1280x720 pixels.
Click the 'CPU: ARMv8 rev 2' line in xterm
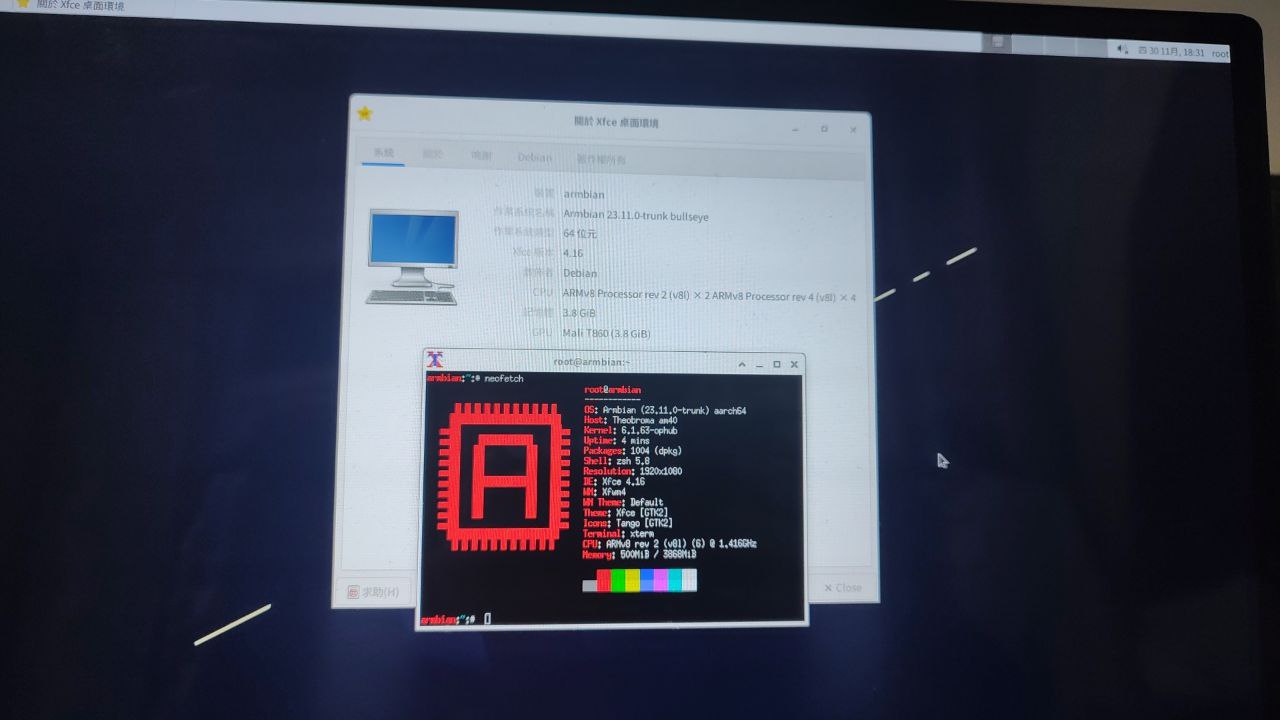(670, 544)
